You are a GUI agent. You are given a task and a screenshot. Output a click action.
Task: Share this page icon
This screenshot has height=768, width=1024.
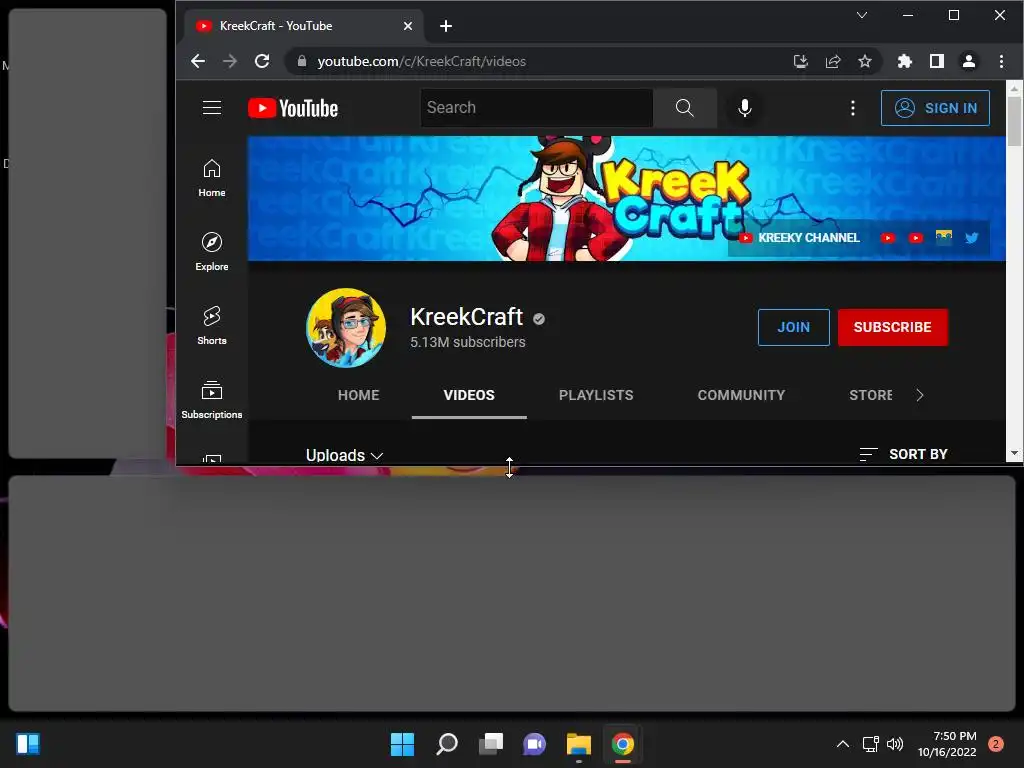(833, 61)
